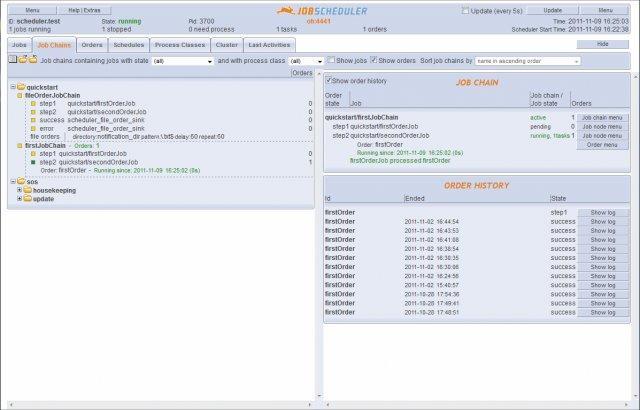Open the top-left Menu button

click(33, 10)
